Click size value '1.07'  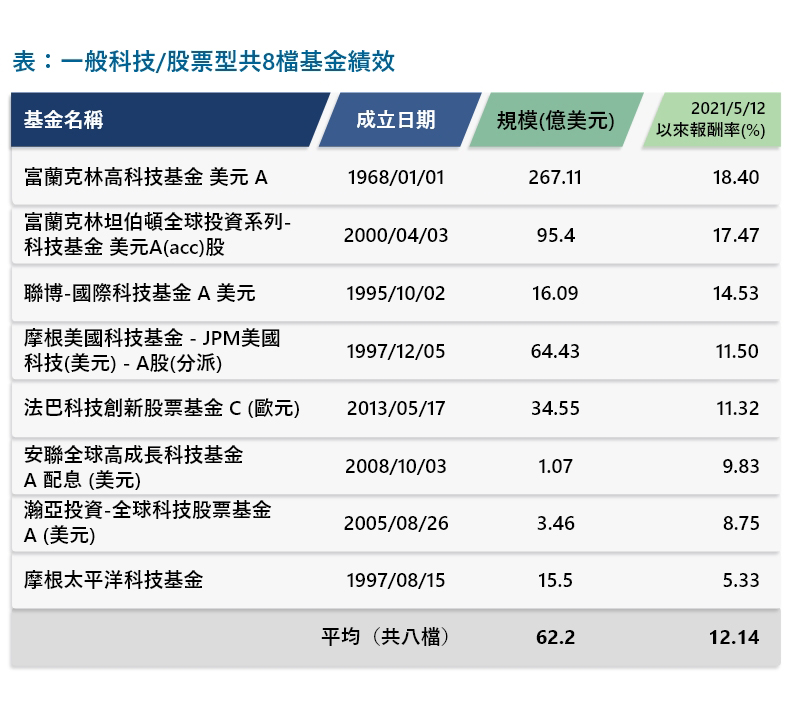(x=555, y=467)
